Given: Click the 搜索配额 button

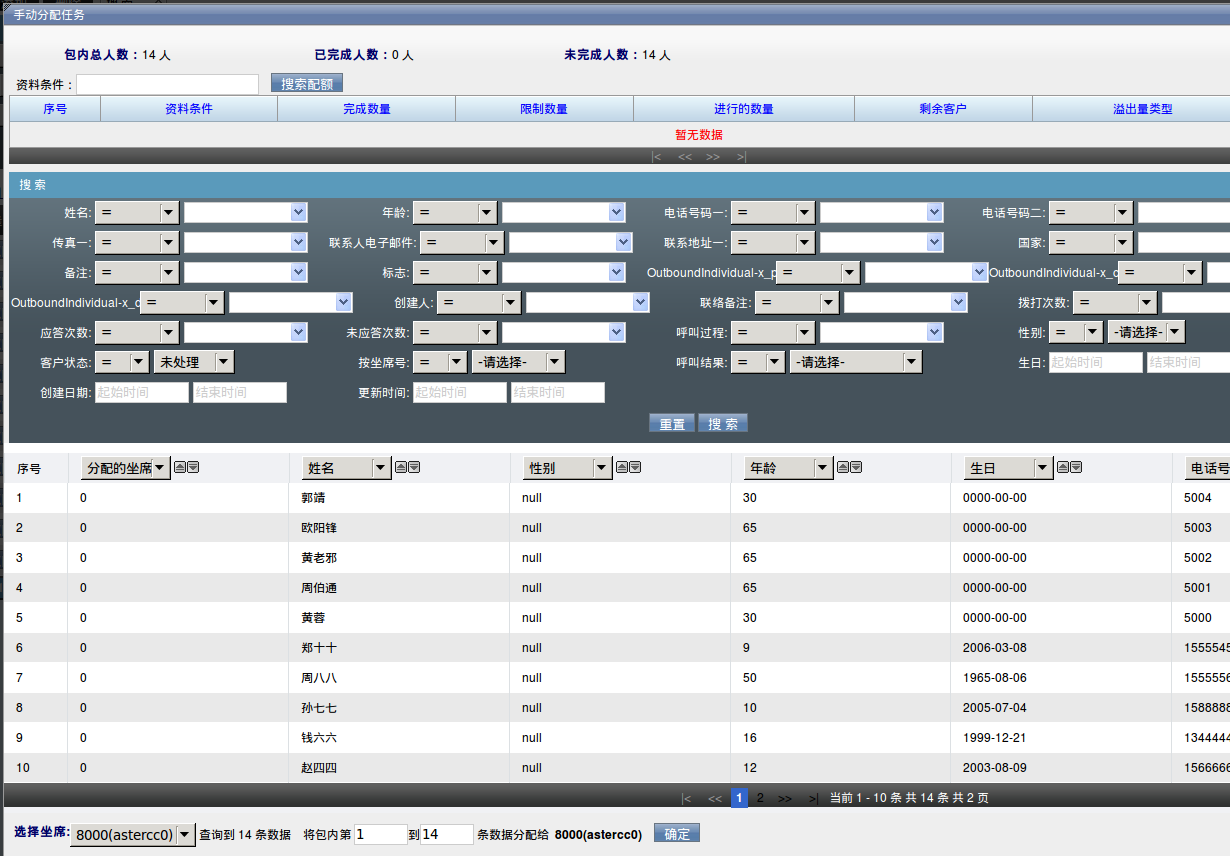Looking at the screenshot, I should pos(307,84).
